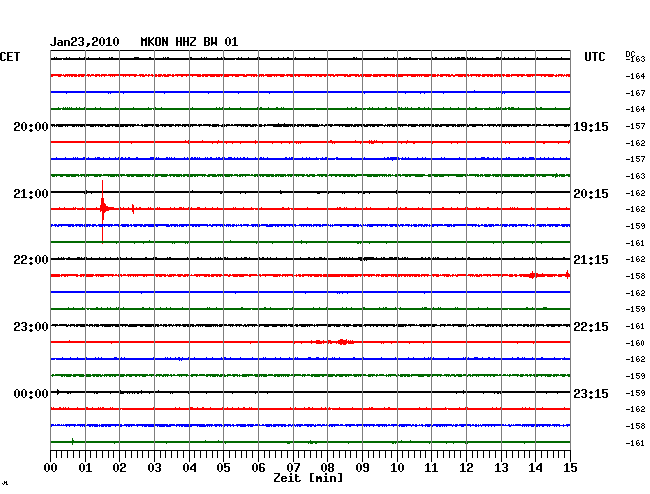
Task: Click the 14 minute axis label
Action: coord(536,468)
